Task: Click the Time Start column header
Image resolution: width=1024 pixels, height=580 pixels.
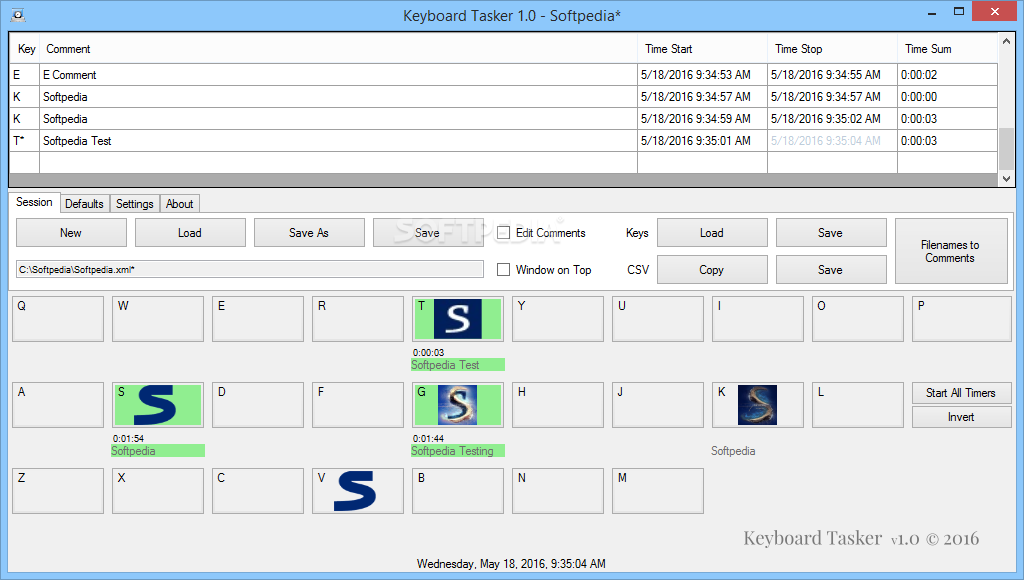Action: [702, 49]
